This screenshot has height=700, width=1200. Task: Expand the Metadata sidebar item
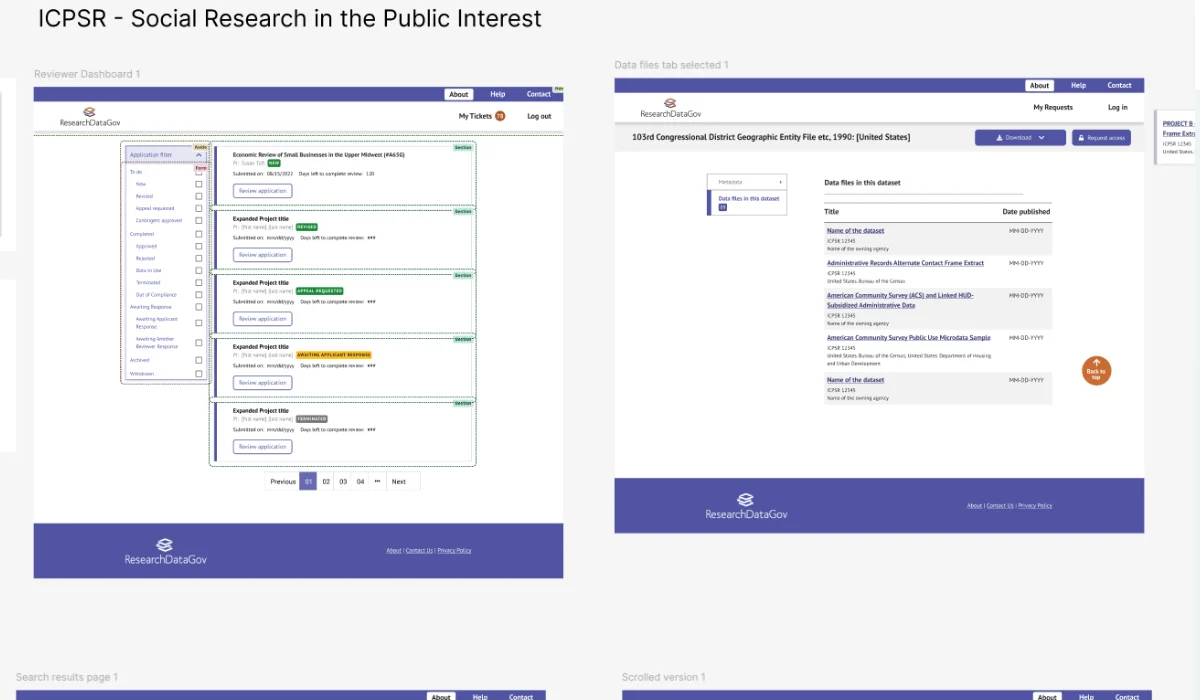click(x=747, y=182)
